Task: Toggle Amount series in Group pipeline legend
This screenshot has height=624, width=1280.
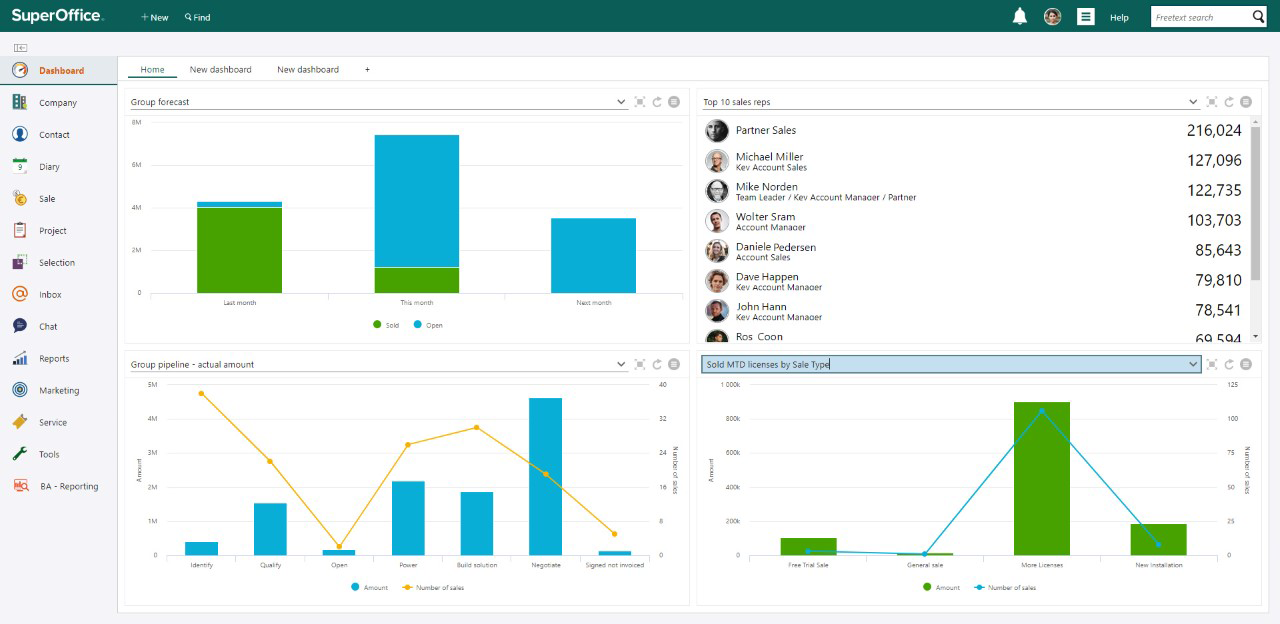Action: (370, 587)
